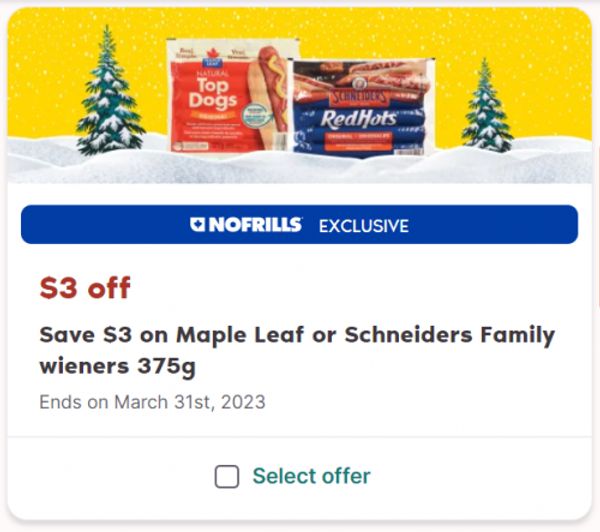Click the red $3 off heading
This screenshot has height=532, width=600.
pyautogui.click(x=85, y=288)
